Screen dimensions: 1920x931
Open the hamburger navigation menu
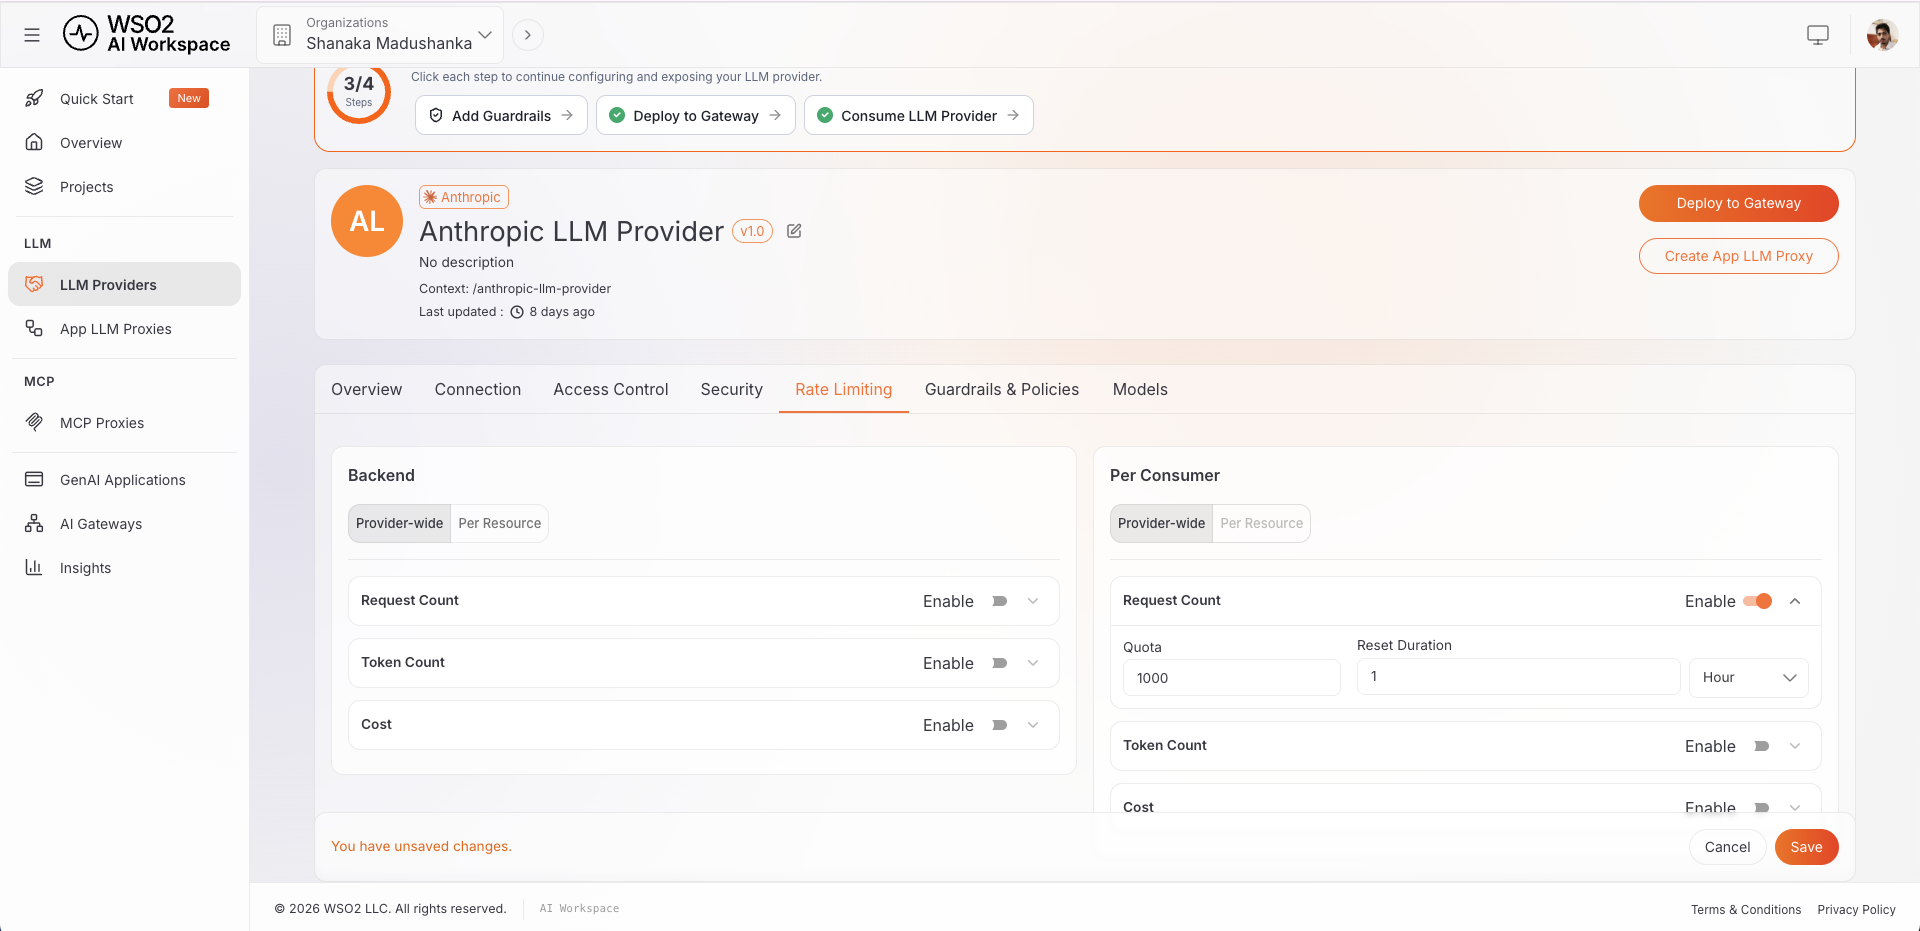point(32,35)
